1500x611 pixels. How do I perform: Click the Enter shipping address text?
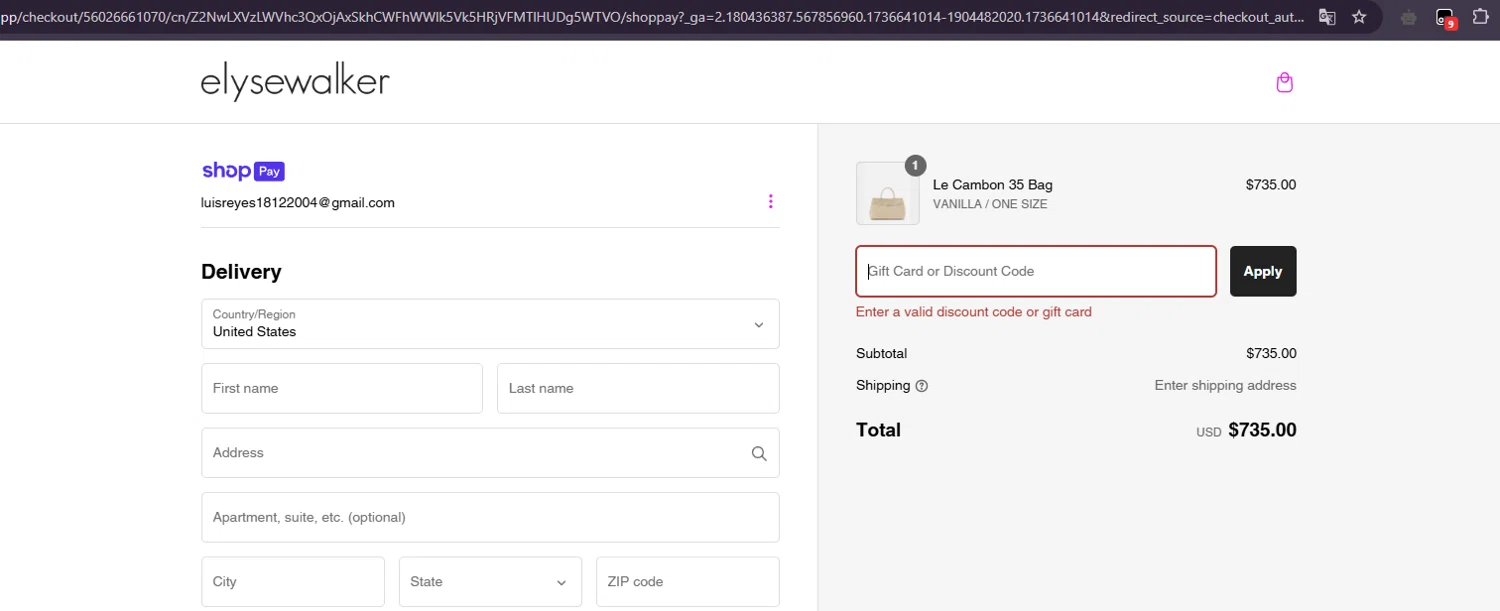(1225, 386)
